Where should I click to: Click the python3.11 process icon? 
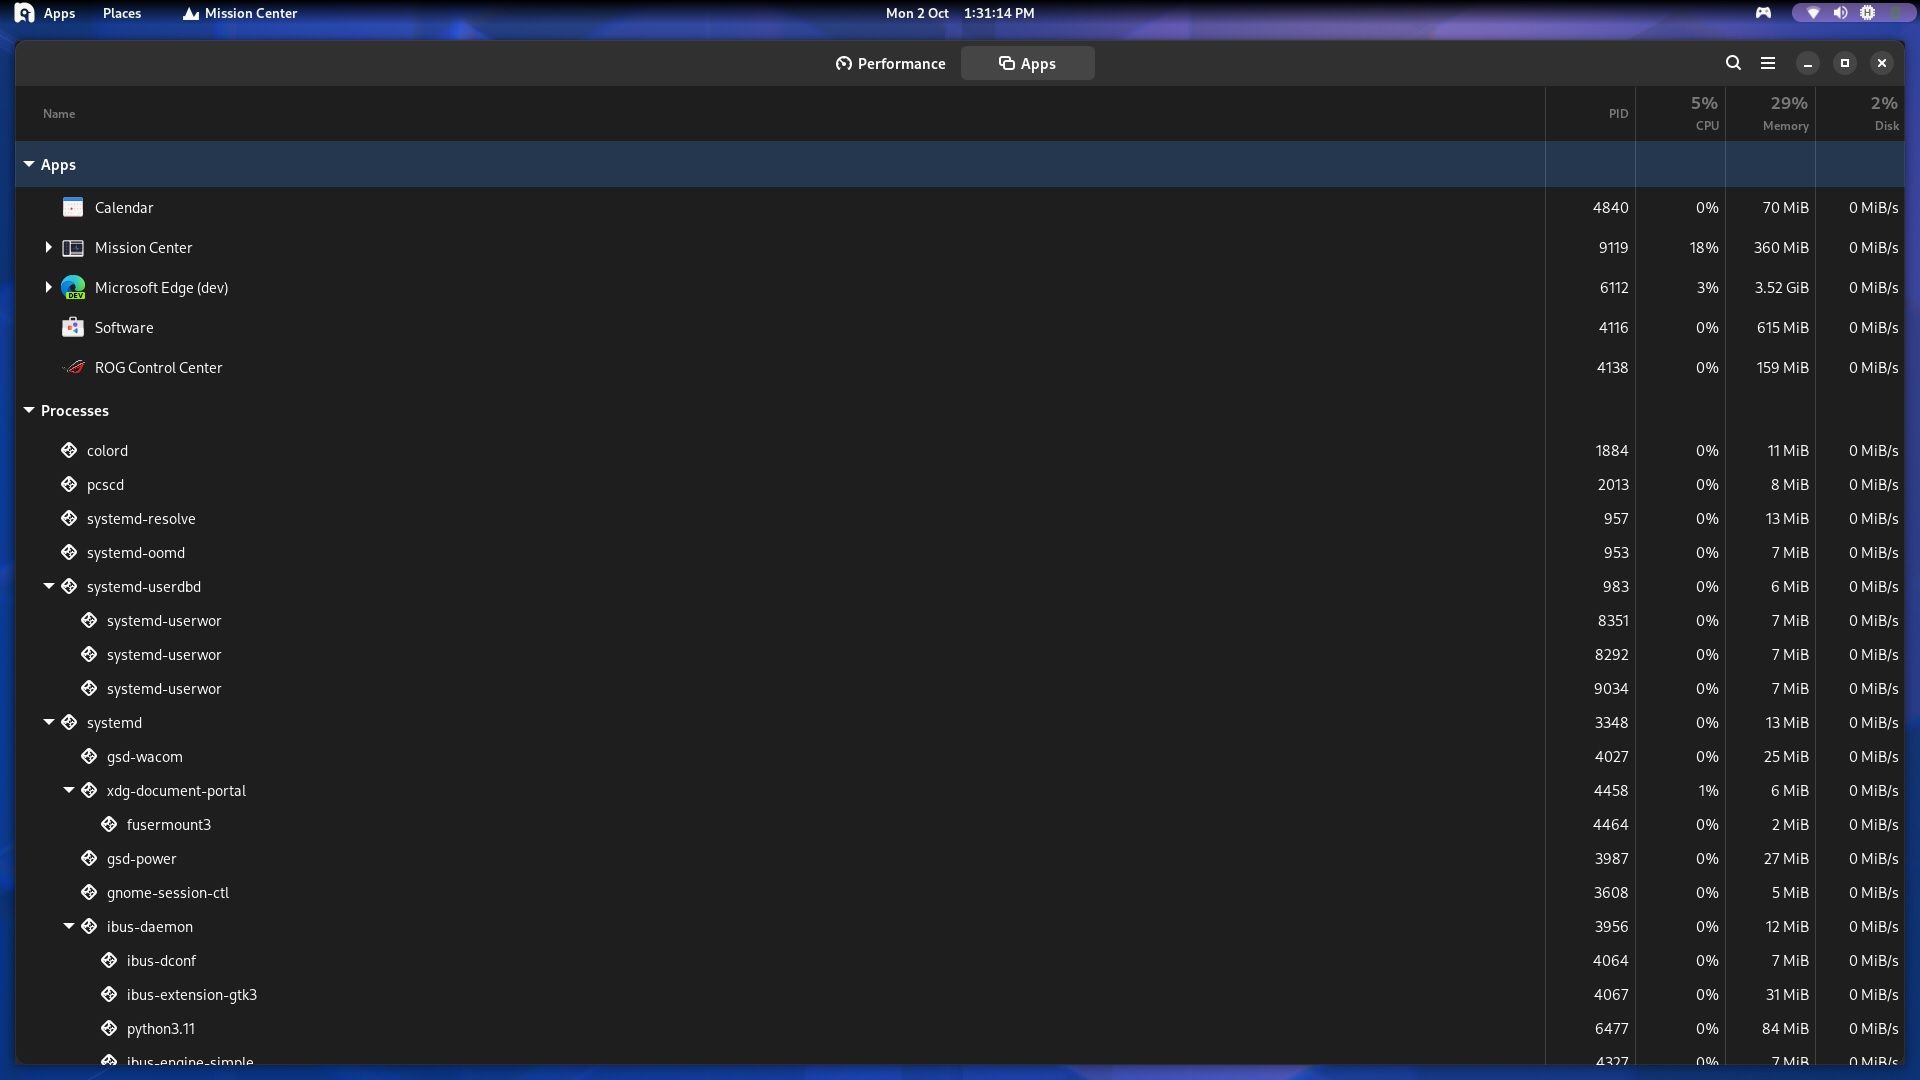click(x=109, y=1028)
